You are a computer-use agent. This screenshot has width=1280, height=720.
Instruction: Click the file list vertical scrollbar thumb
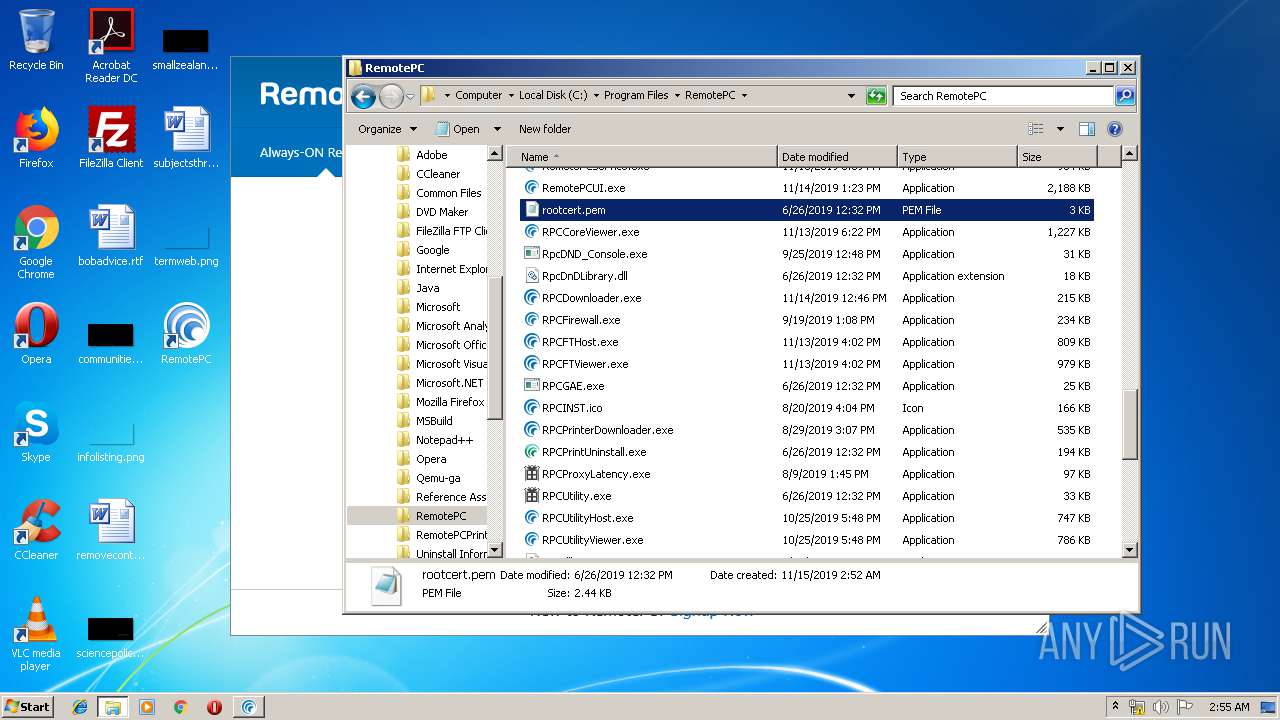pos(1130,425)
